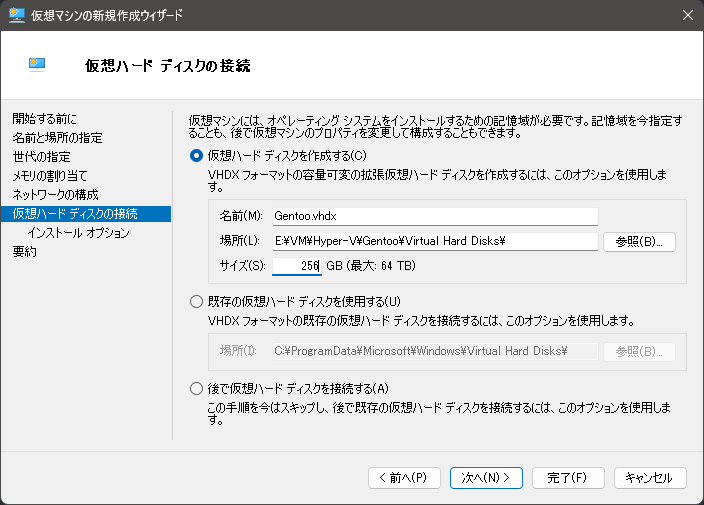Select 仮想ハード ディスクの接続 step
The width and height of the screenshot is (704, 505).
[86, 214]
